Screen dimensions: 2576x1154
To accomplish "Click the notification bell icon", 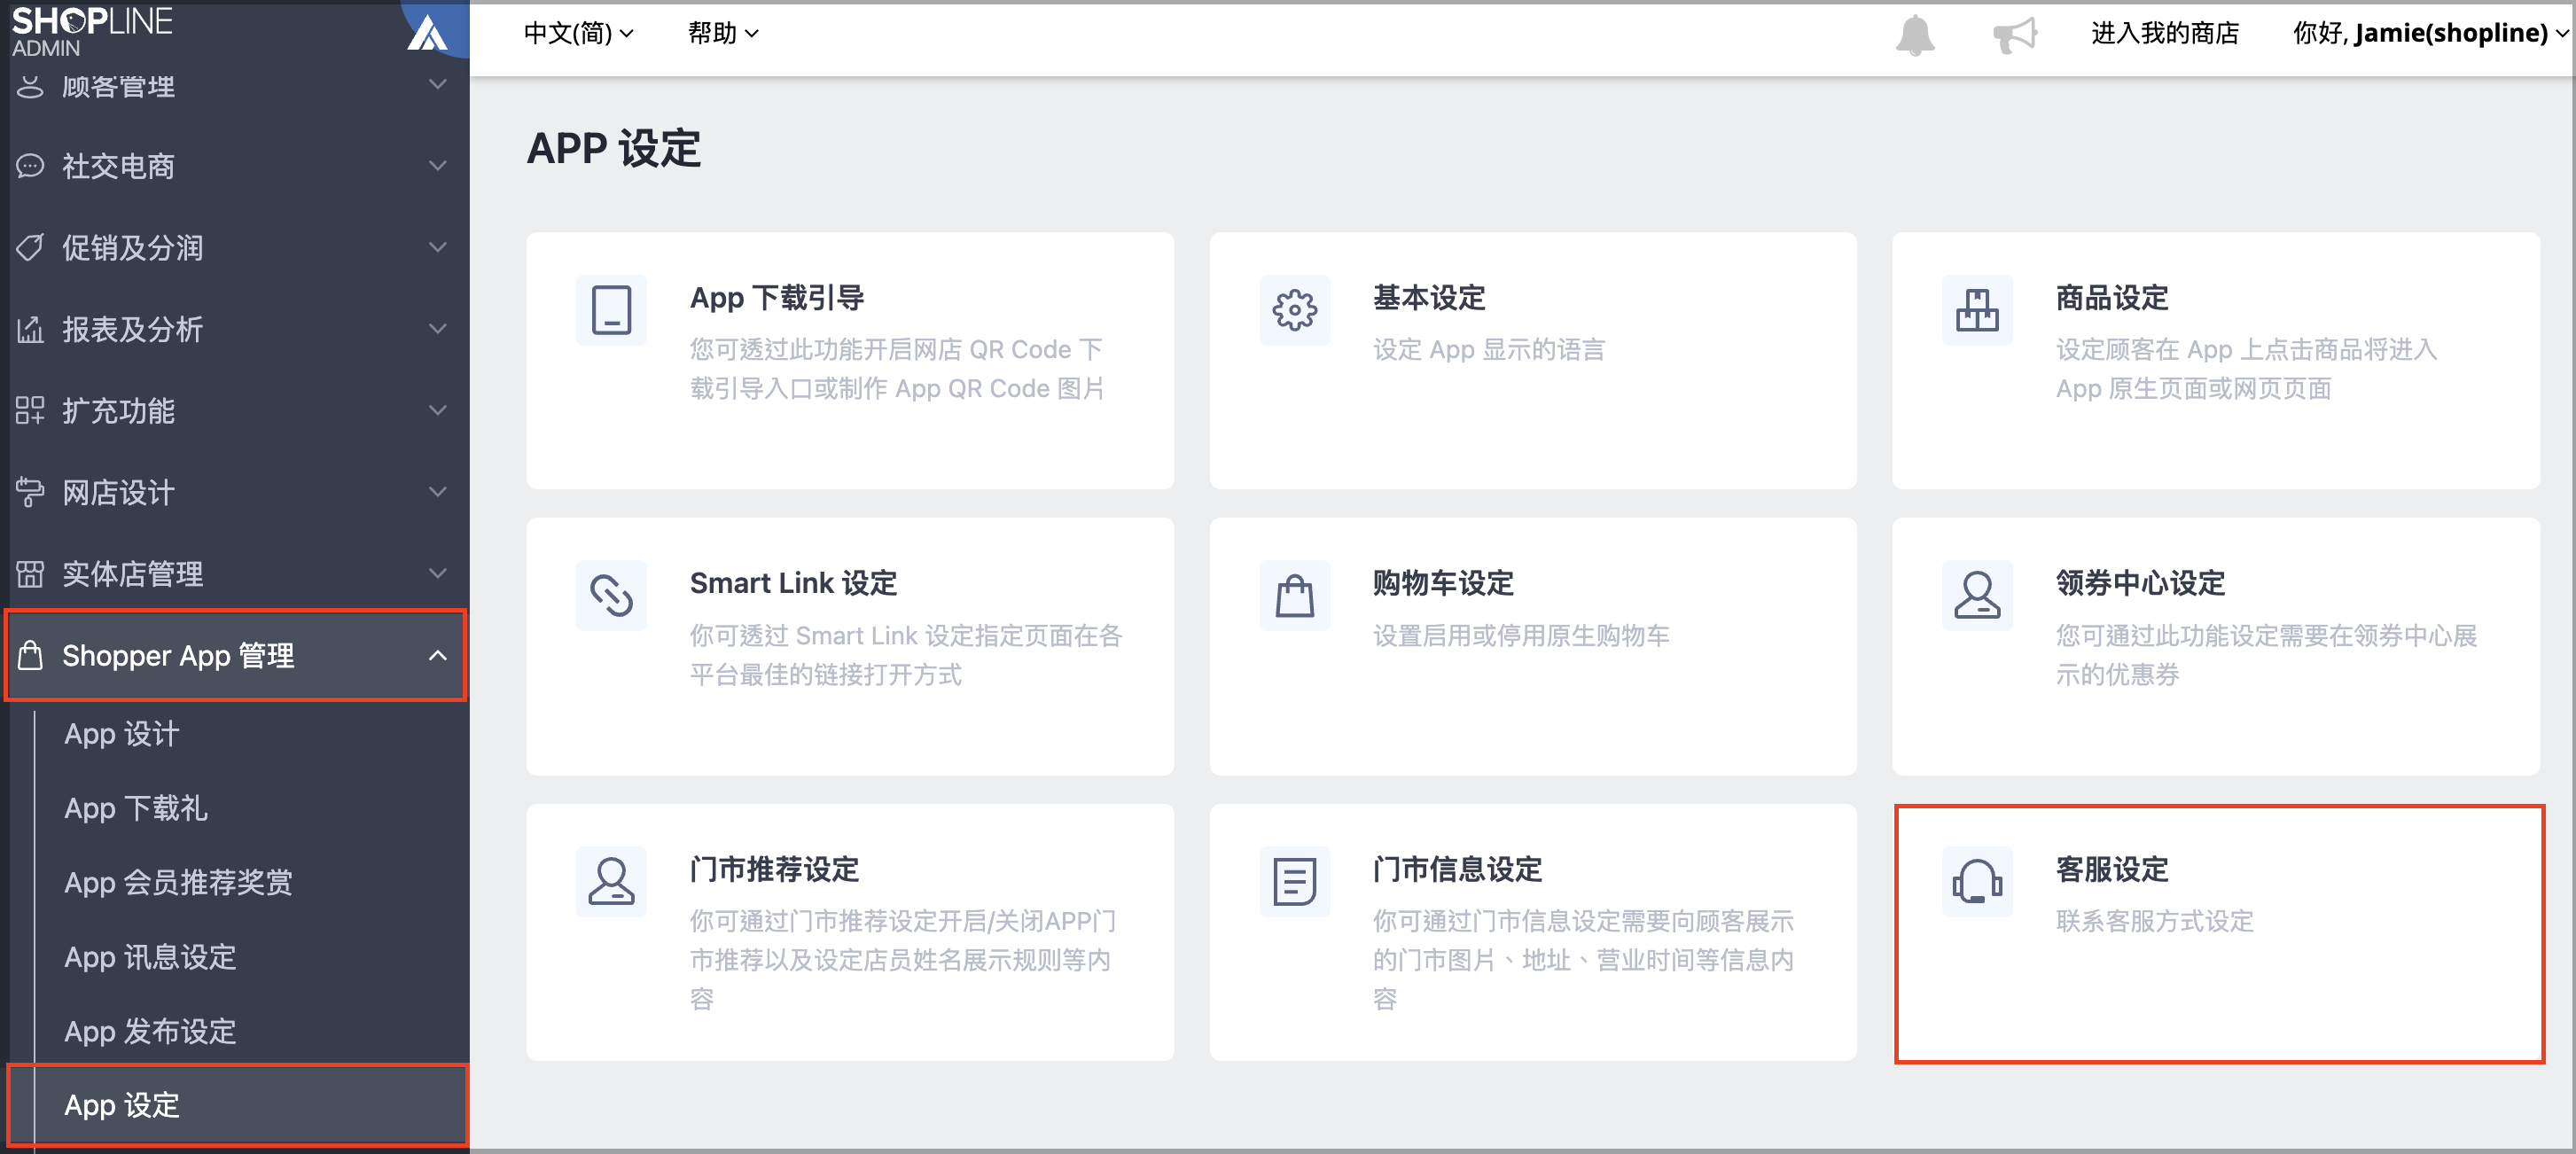I will [1914, 35].
